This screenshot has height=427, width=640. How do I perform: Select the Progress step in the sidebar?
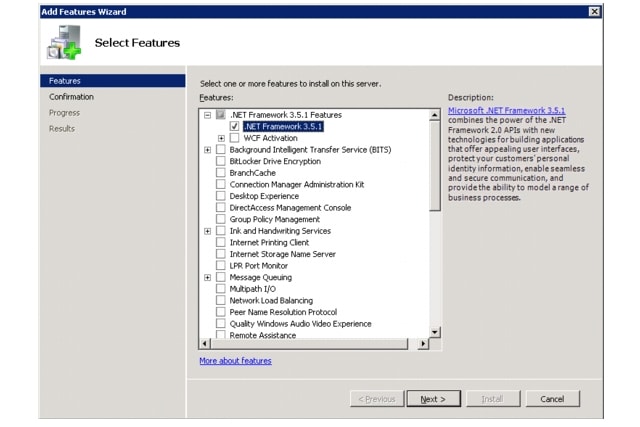pyautogui.click(x=64, y=113)
